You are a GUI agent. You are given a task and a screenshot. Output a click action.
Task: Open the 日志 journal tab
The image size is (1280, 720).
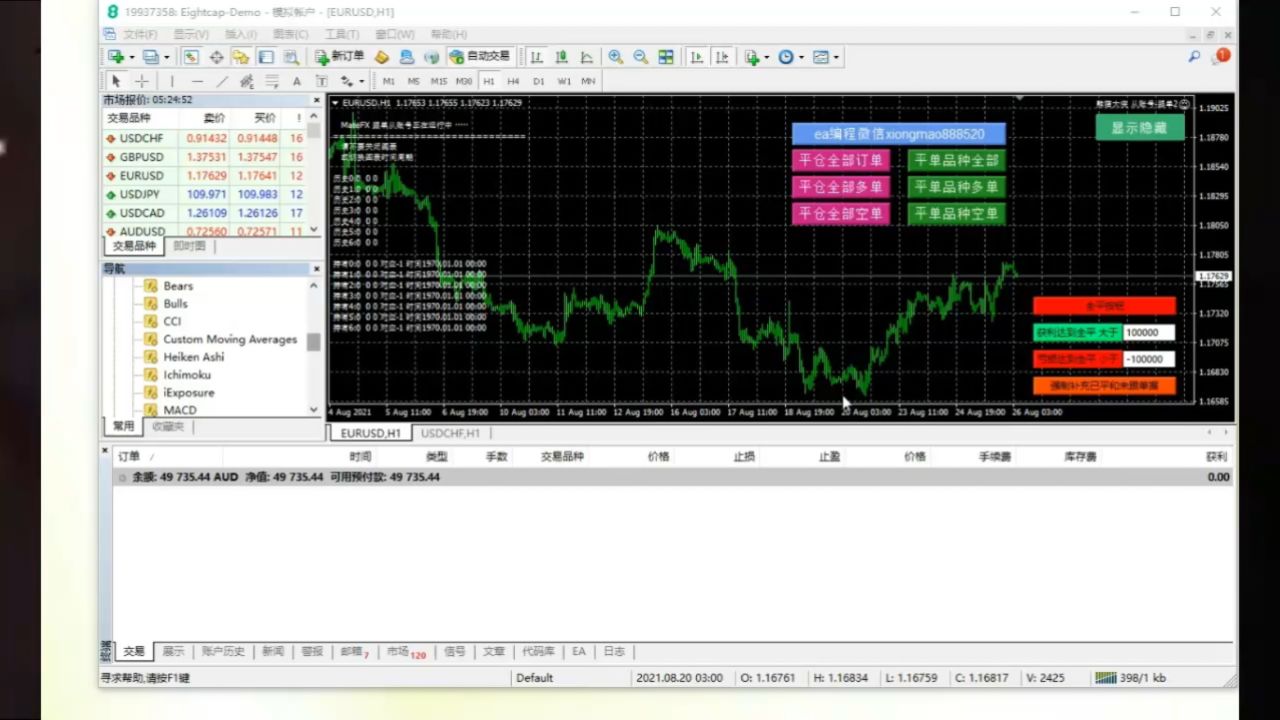pos(614,651)
